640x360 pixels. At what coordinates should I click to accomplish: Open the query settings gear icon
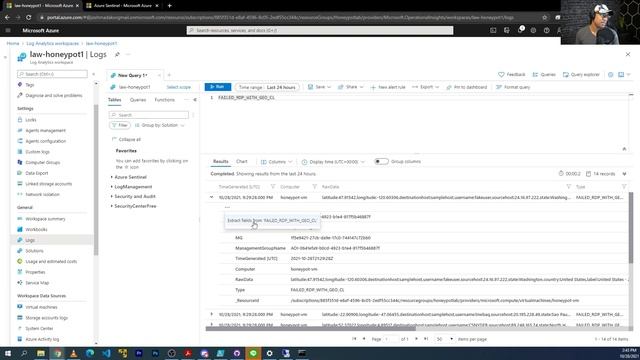tap(611, 75)
